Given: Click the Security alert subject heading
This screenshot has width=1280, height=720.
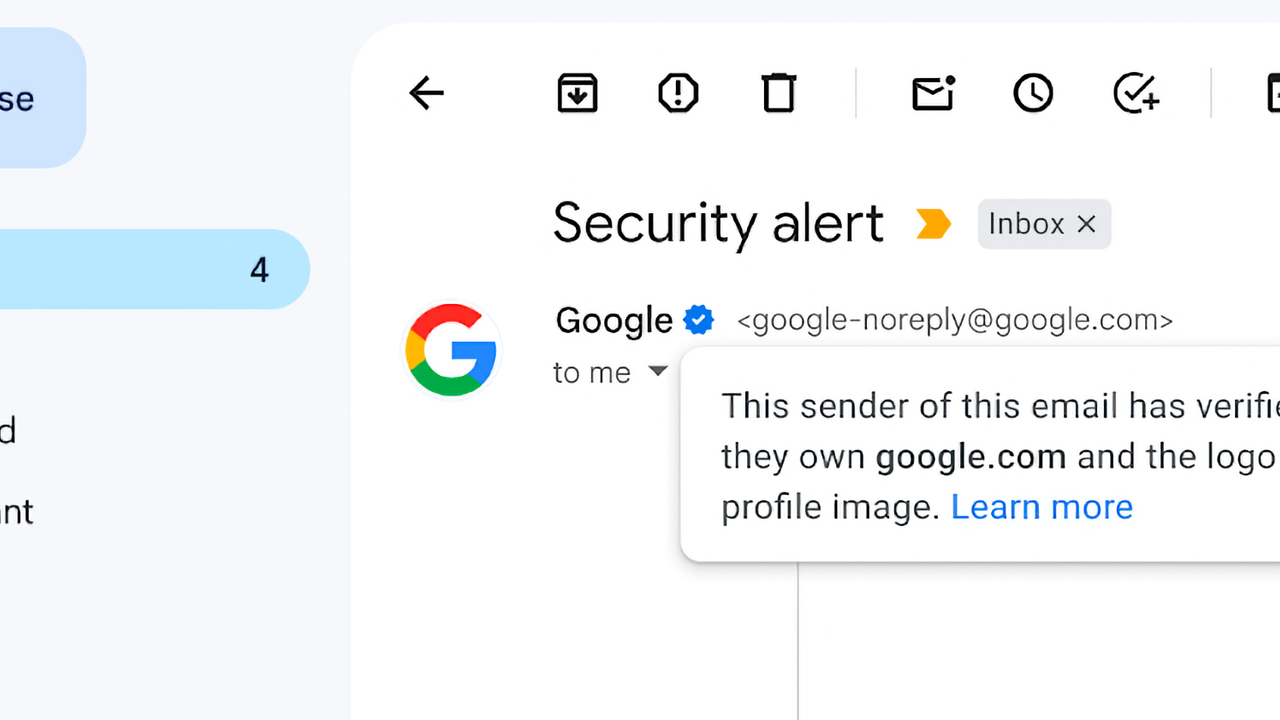Looking at the screenshot, I should [718, 223].
